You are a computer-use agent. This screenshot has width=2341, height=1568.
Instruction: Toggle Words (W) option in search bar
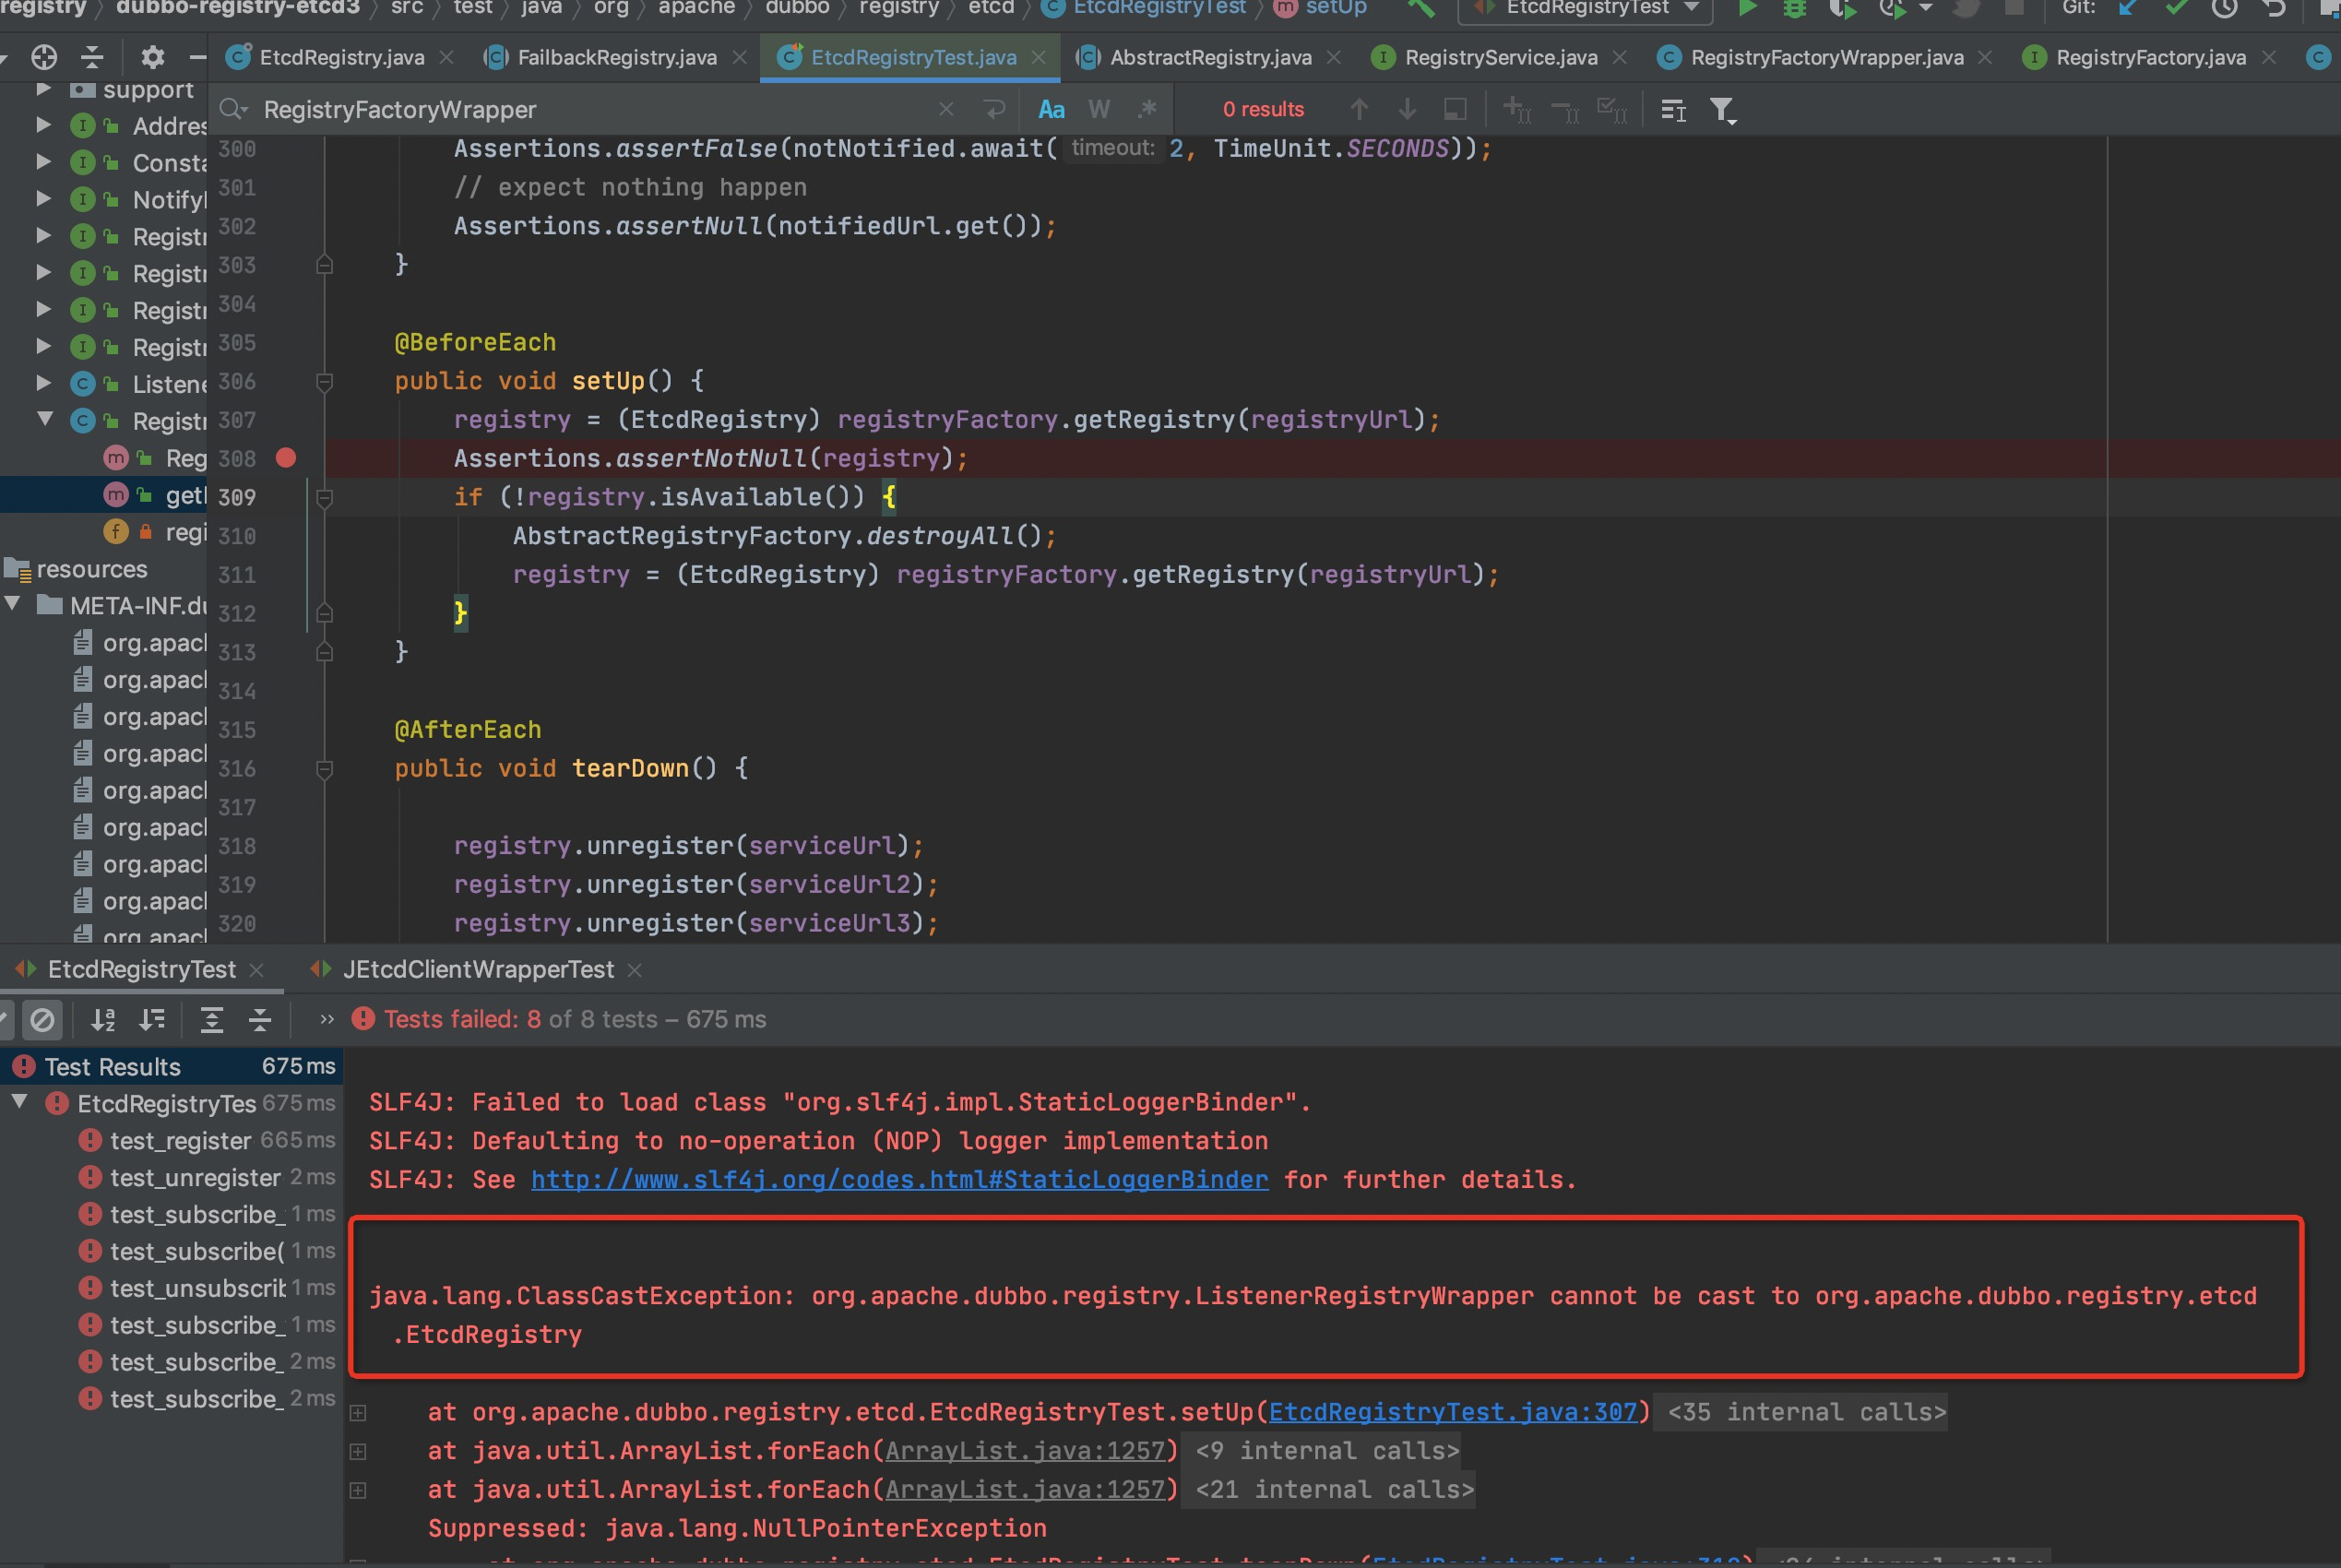click(1099, 109)
